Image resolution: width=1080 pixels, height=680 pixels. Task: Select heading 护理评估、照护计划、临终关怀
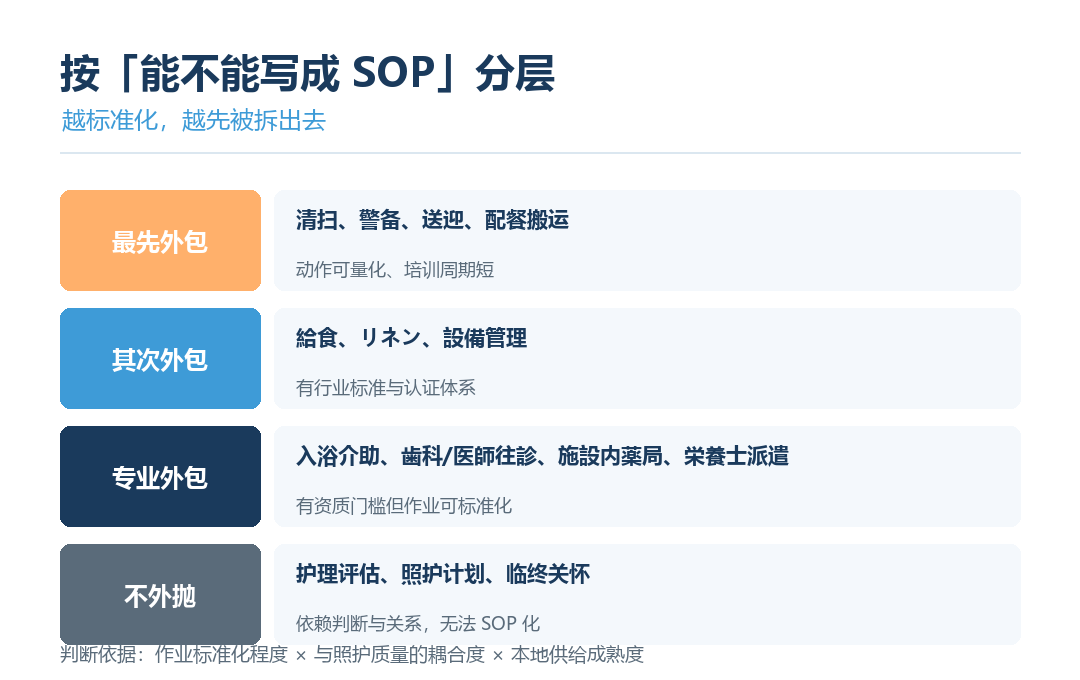[443, 573]
